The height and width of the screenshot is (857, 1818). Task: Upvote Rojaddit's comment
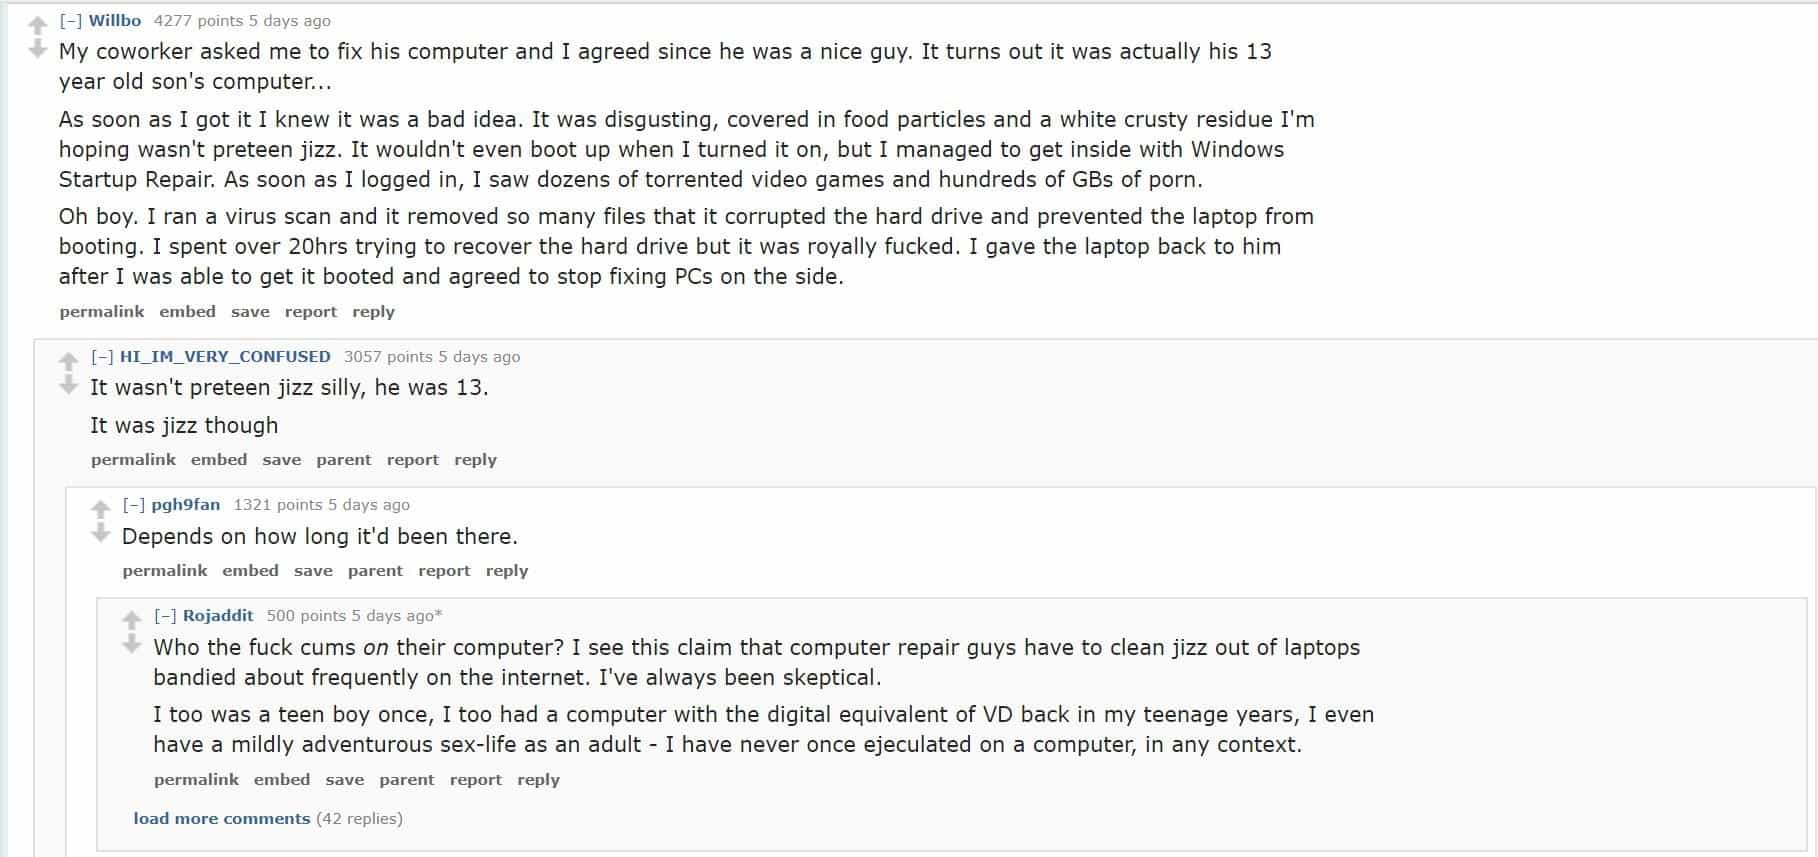click(x=130, y=619)
